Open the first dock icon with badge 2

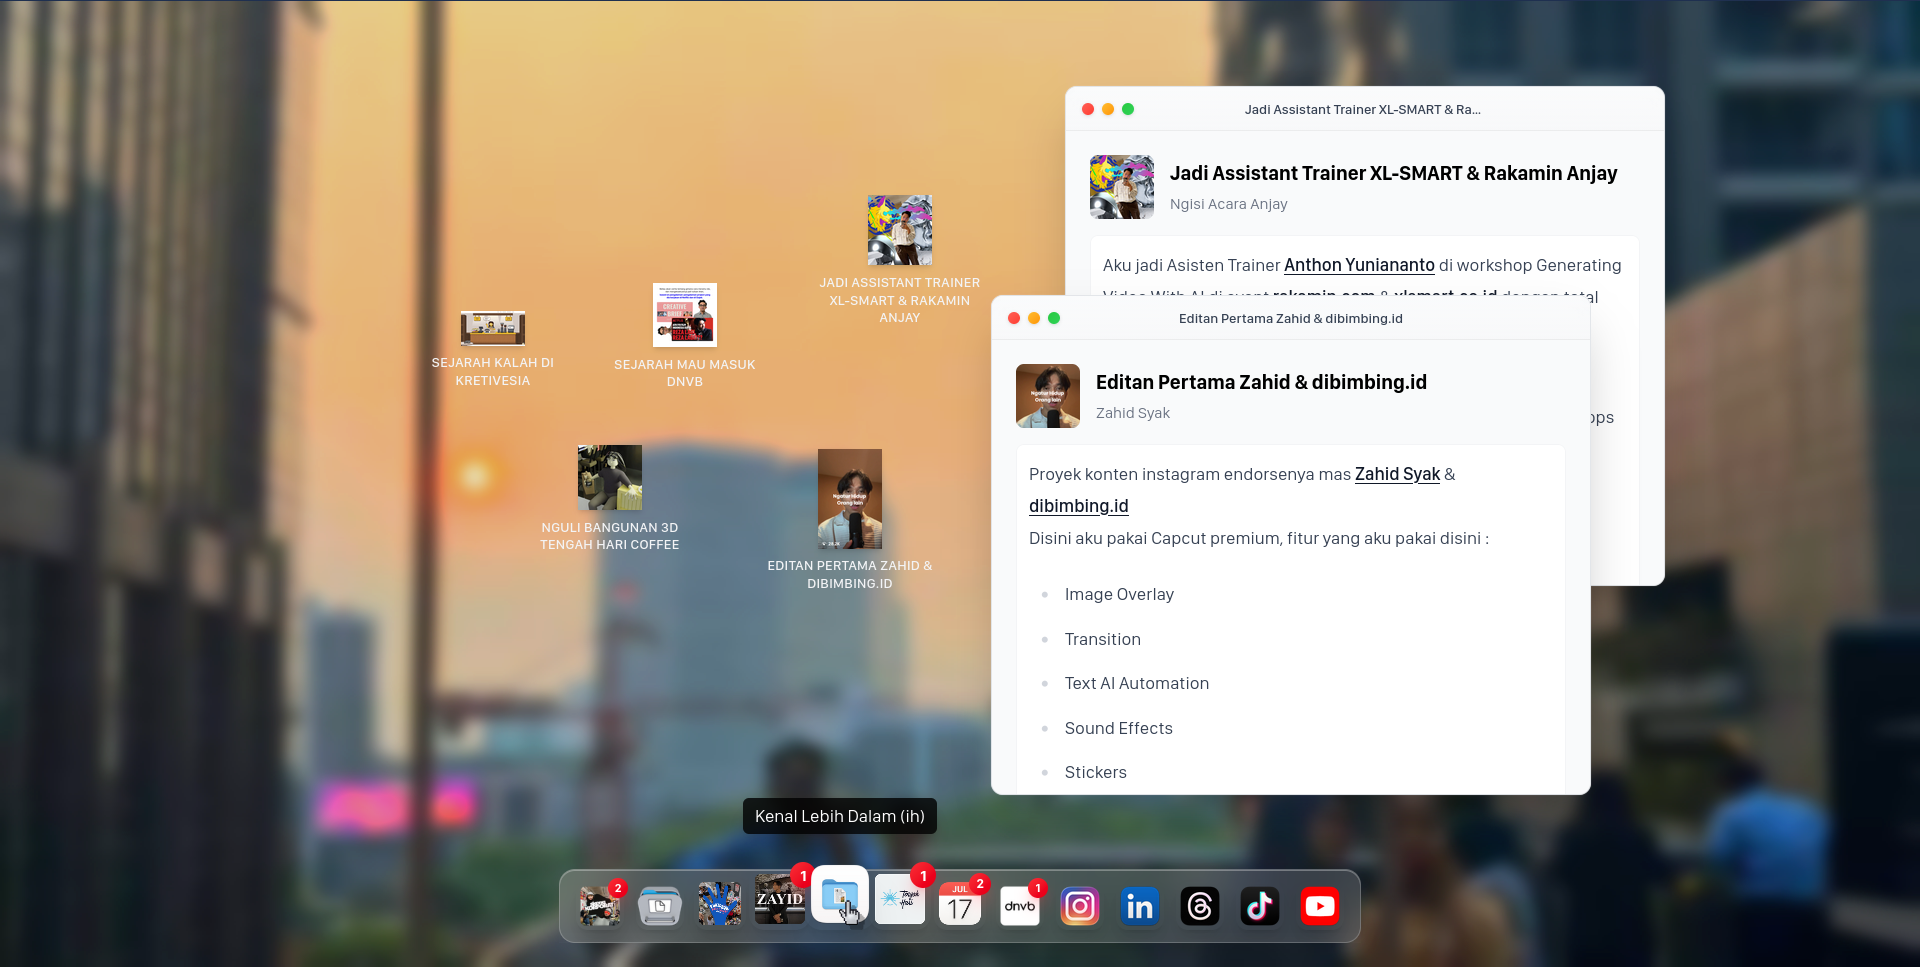[600, 906]
